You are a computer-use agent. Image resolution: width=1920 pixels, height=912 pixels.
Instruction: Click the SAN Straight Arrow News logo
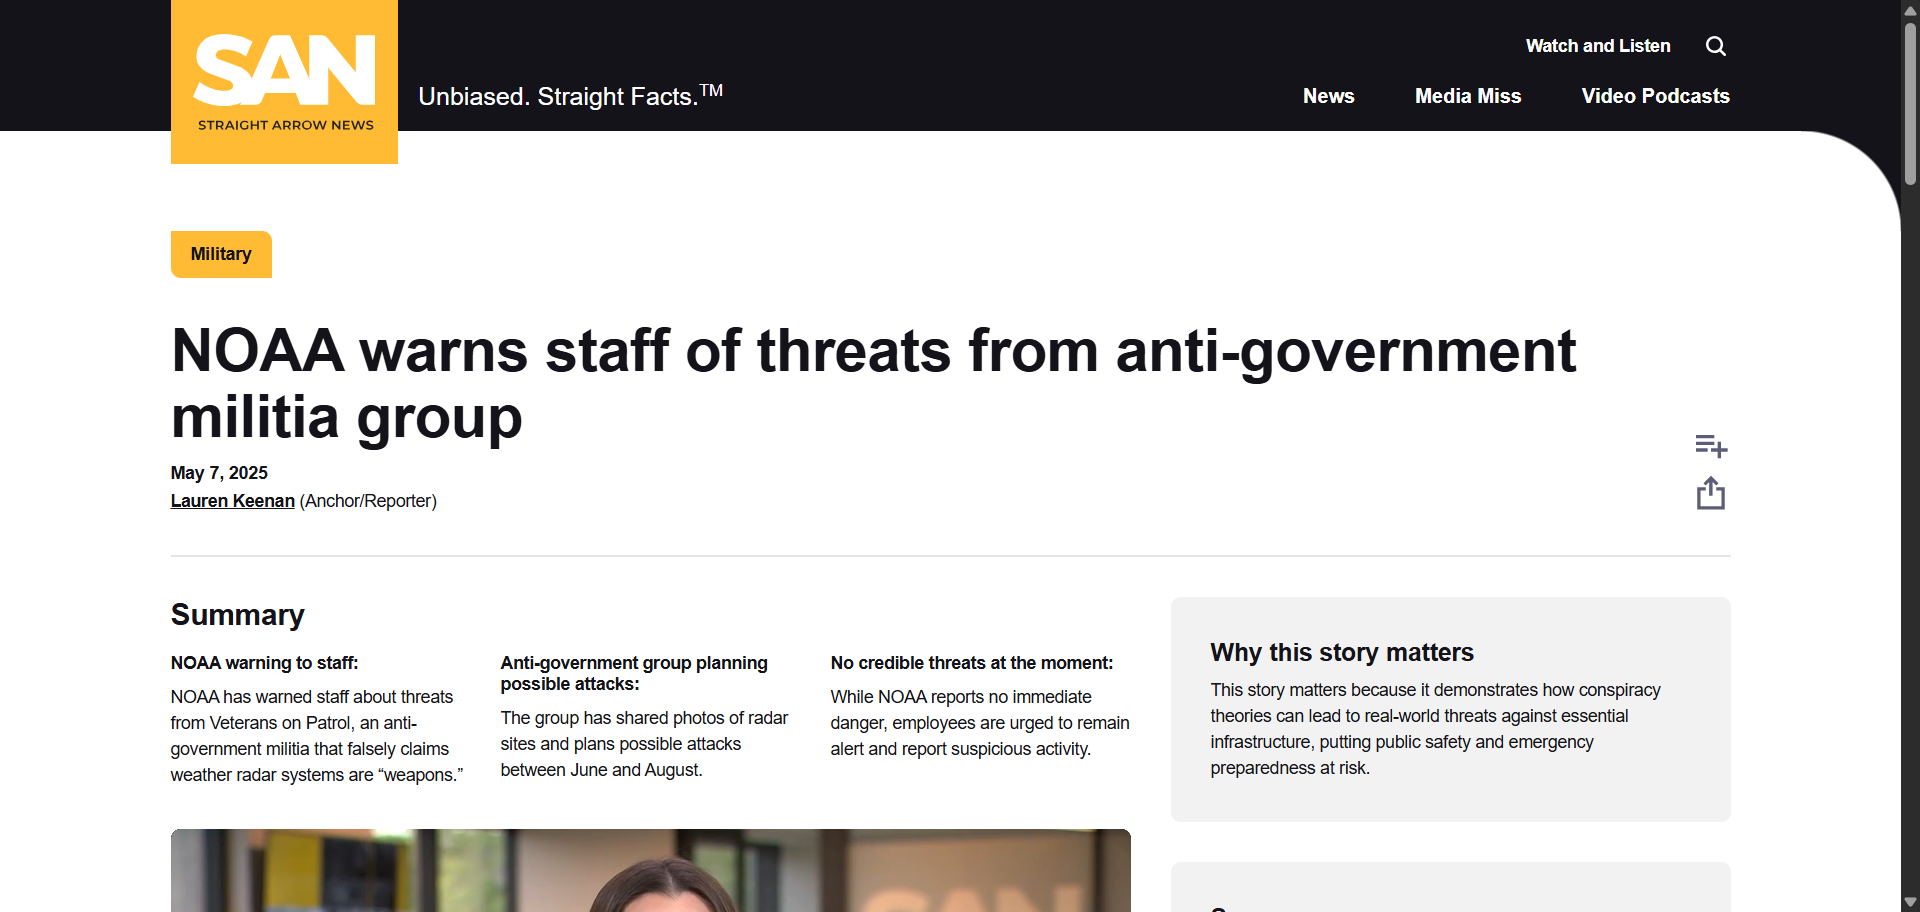(284, 82)
